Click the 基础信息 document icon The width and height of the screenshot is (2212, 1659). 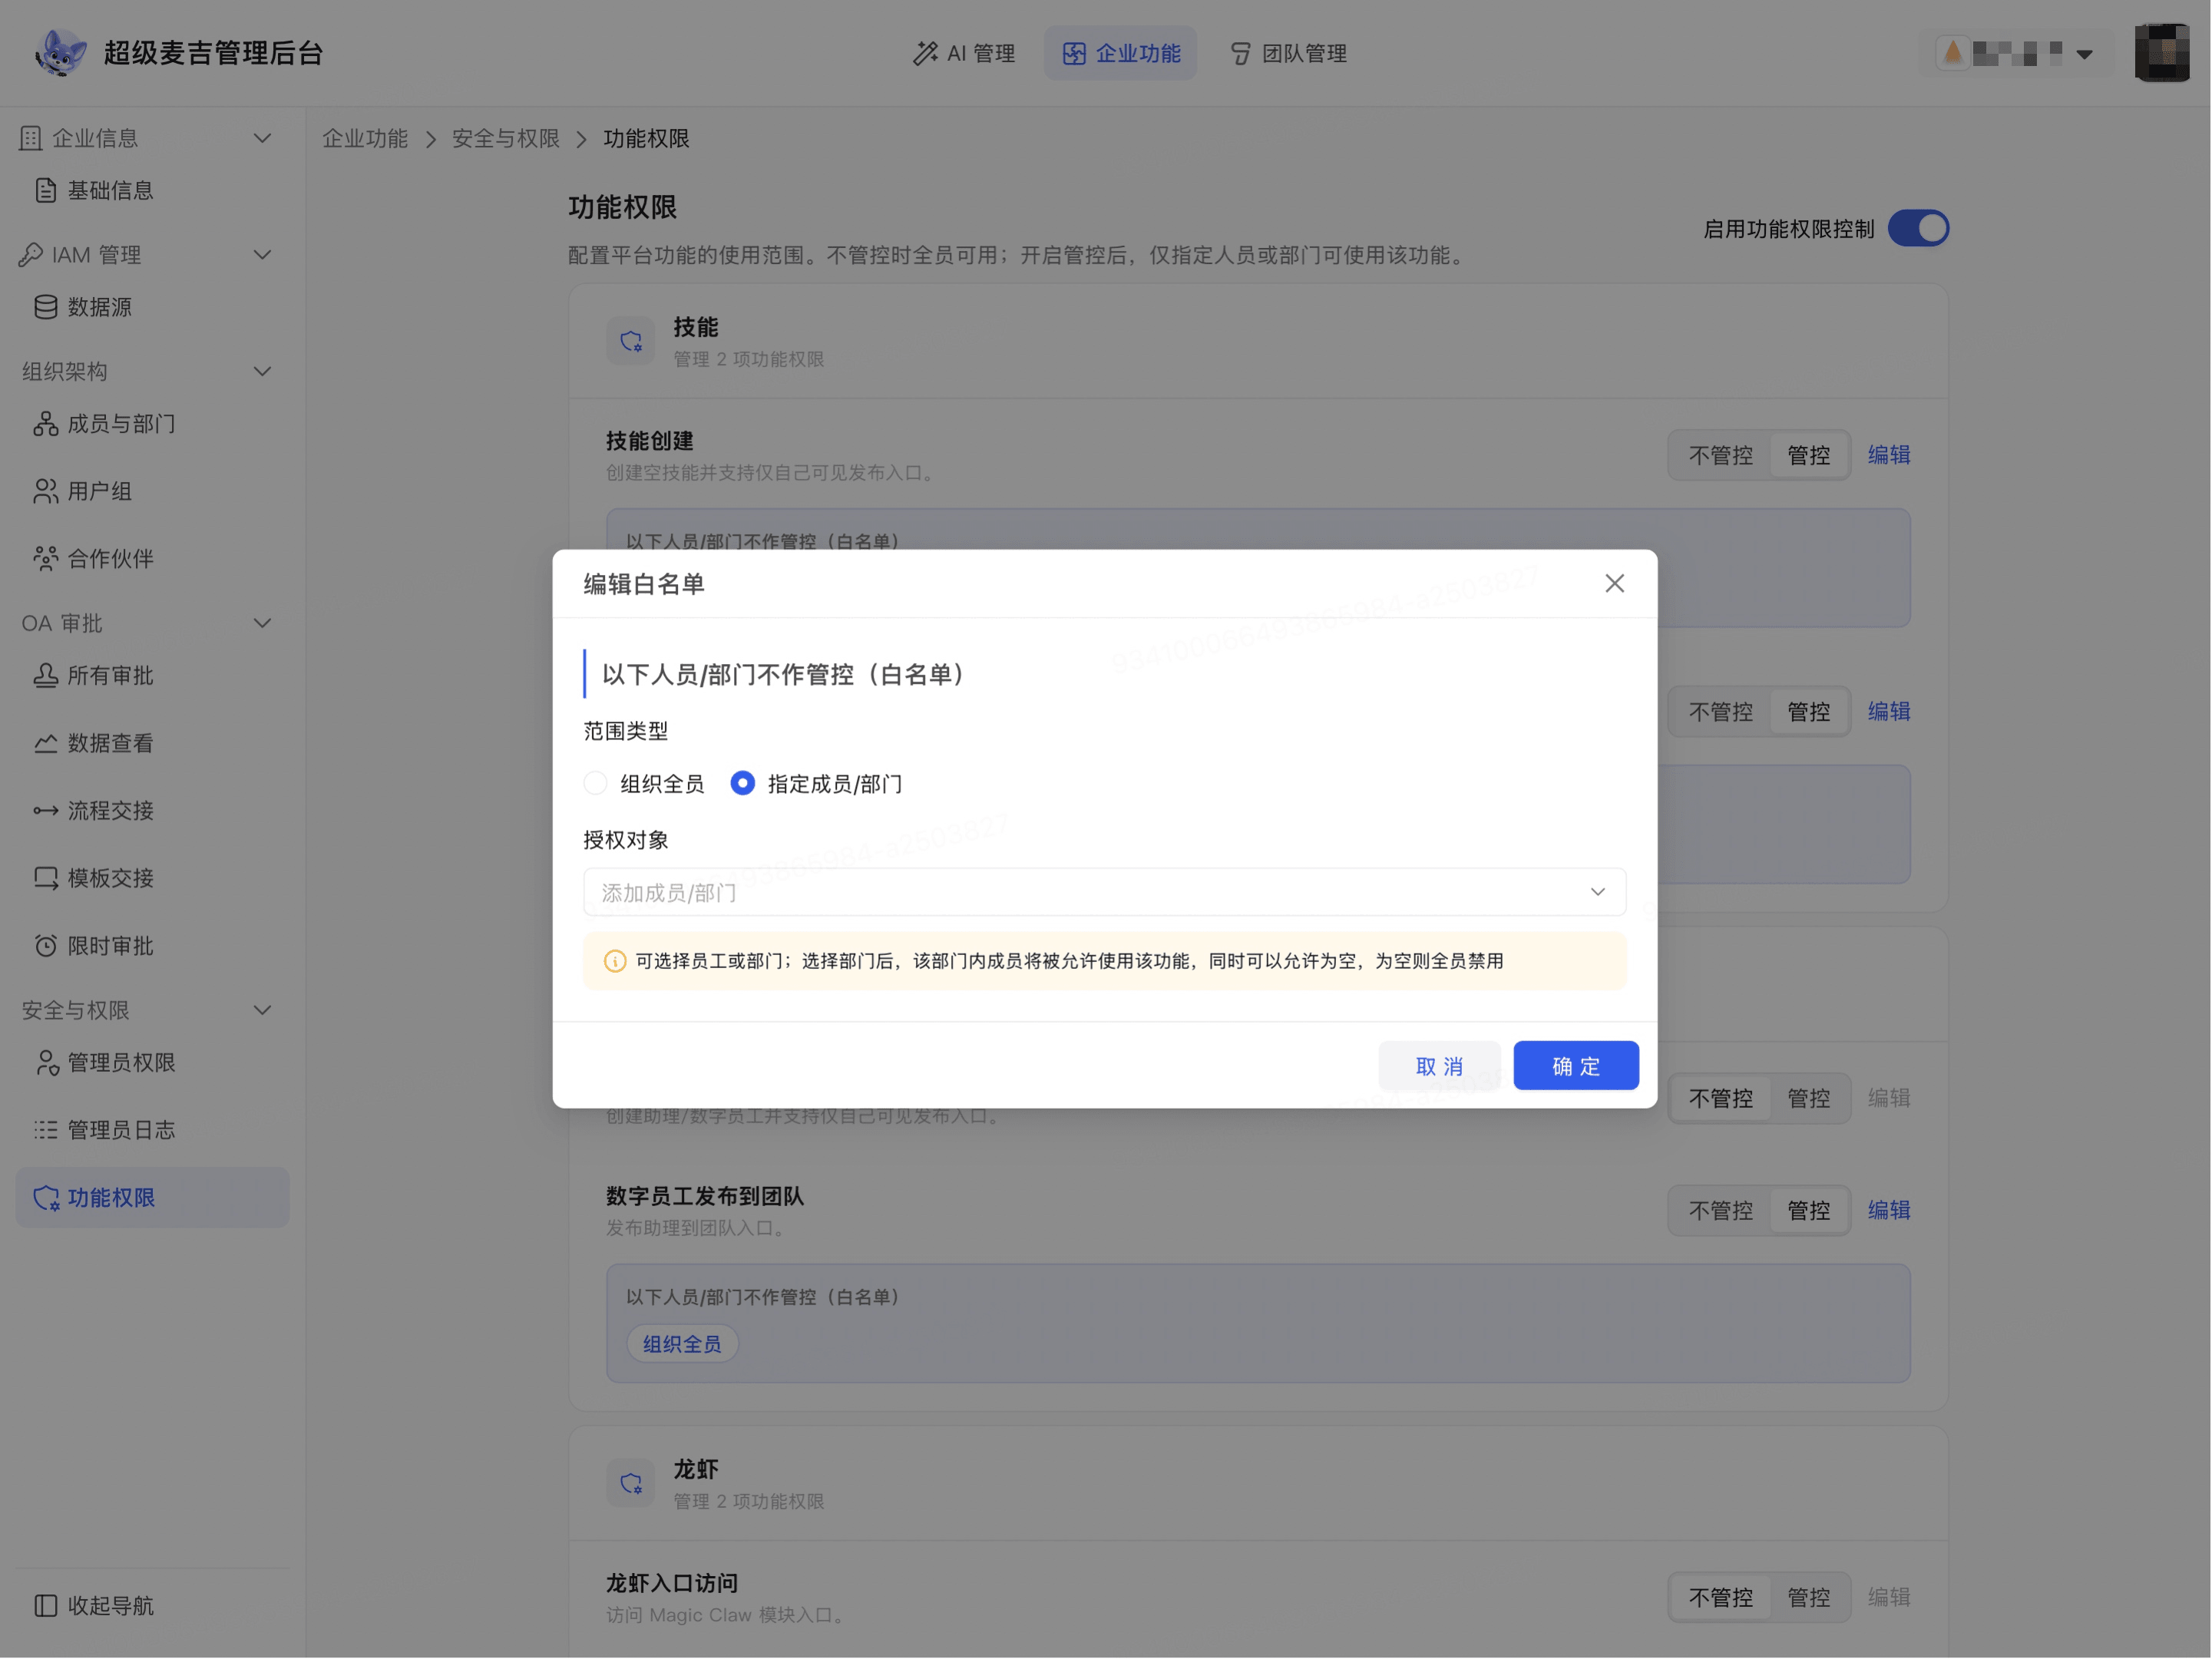45,190
